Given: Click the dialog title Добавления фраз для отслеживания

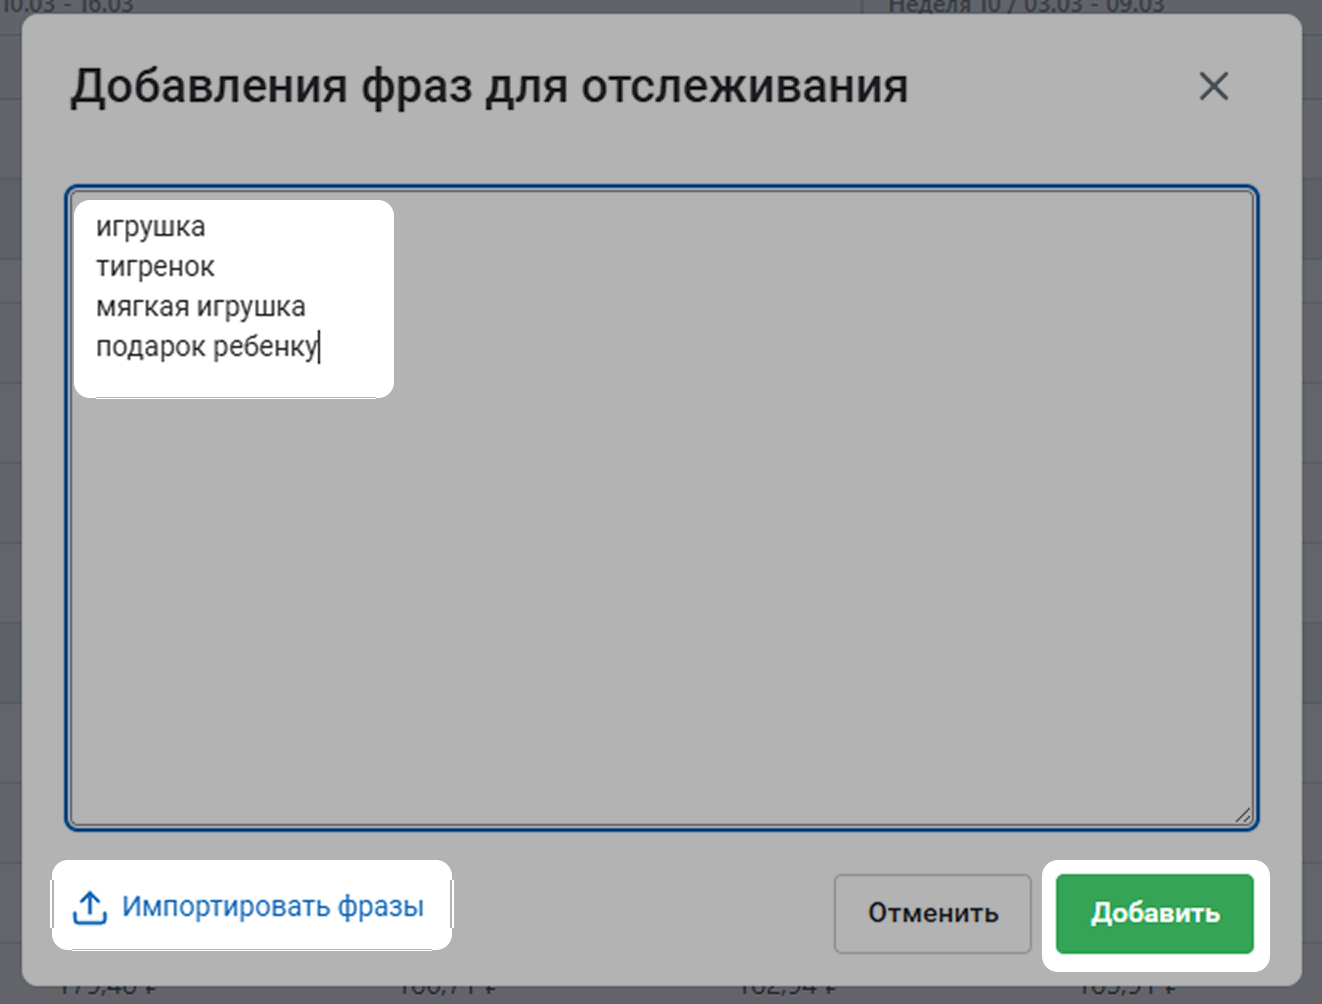Looking at the screenshot, I should 488,87.
